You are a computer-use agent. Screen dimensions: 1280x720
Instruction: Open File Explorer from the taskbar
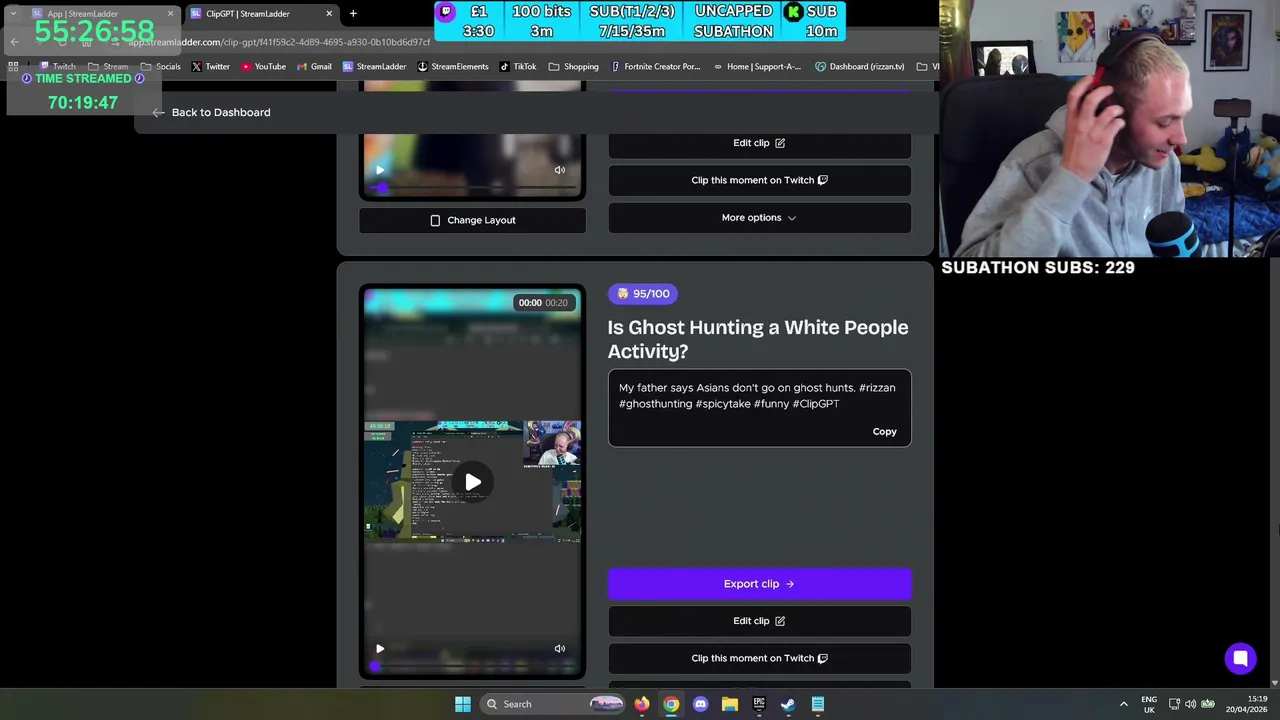click(730, 704)
